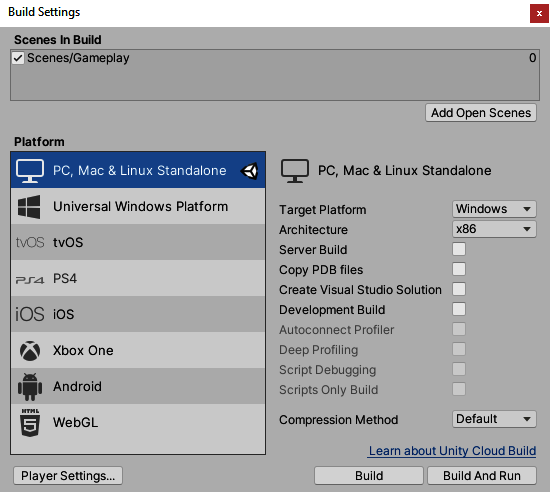The image size is (550, 492).
Task: Click the tvOS logo icon
Action: tap(30, 243)
